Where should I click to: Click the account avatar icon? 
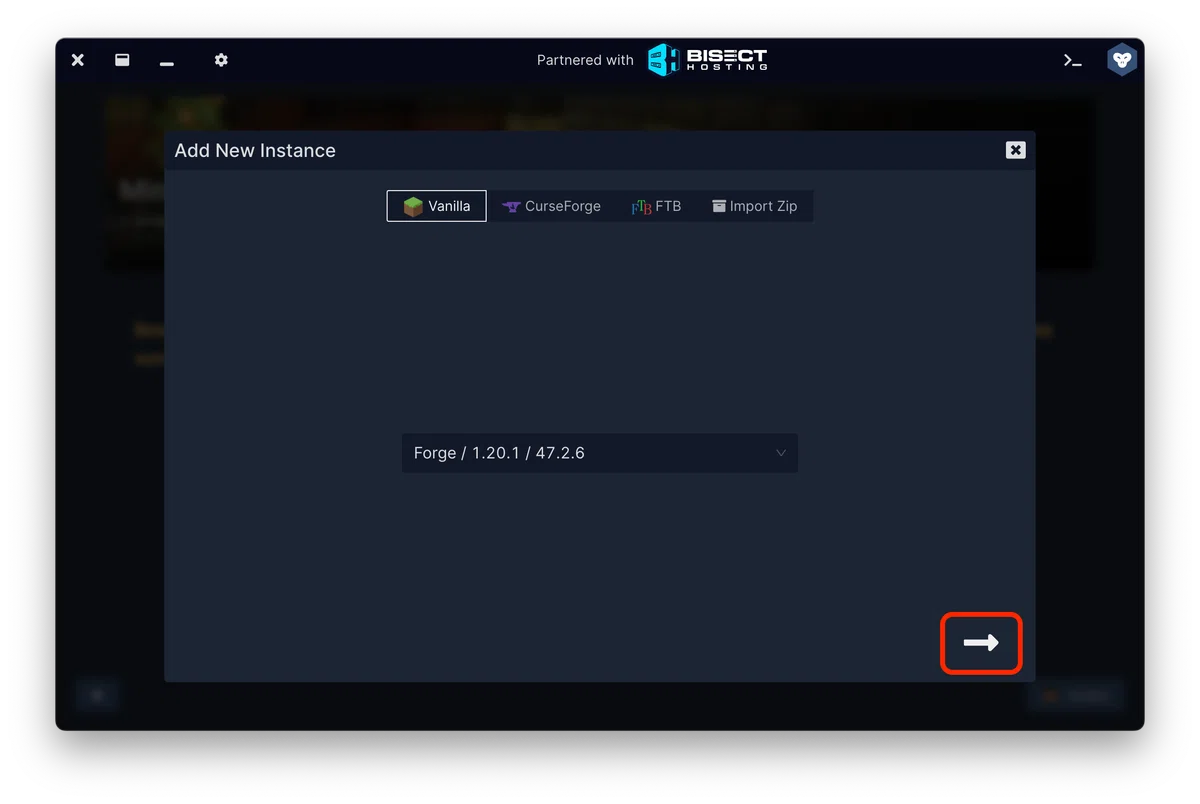[1122, 60]
